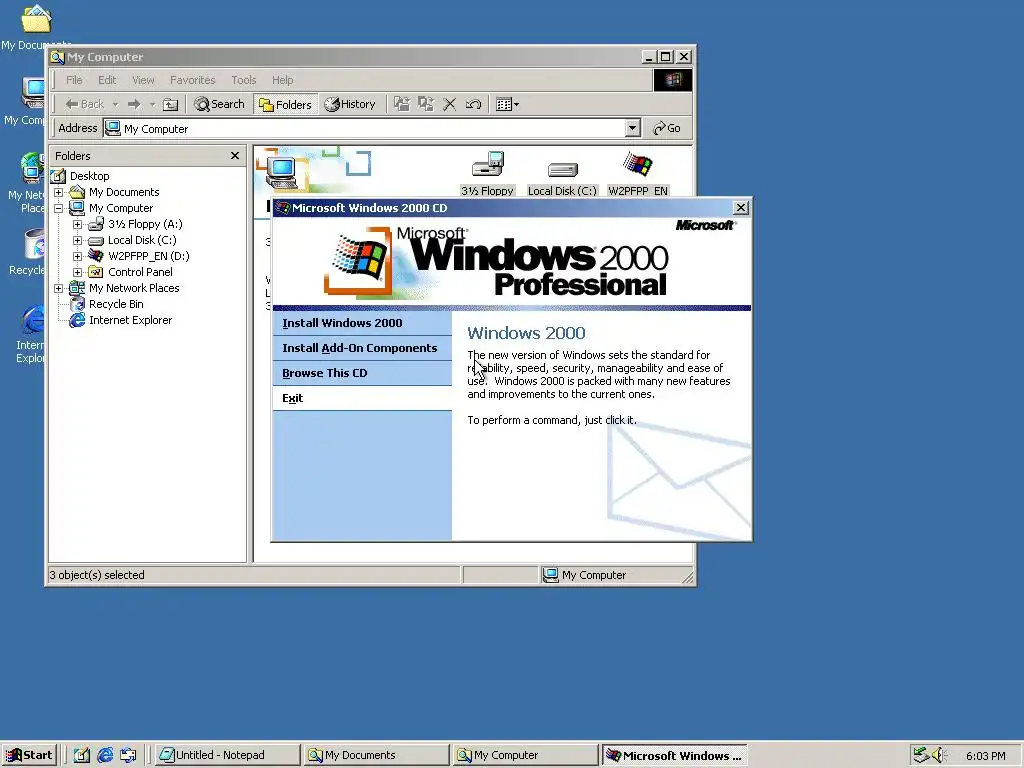This screenshot has height=768, width=1024.
Task: Click the system tray clock
Action: [985, 756]
